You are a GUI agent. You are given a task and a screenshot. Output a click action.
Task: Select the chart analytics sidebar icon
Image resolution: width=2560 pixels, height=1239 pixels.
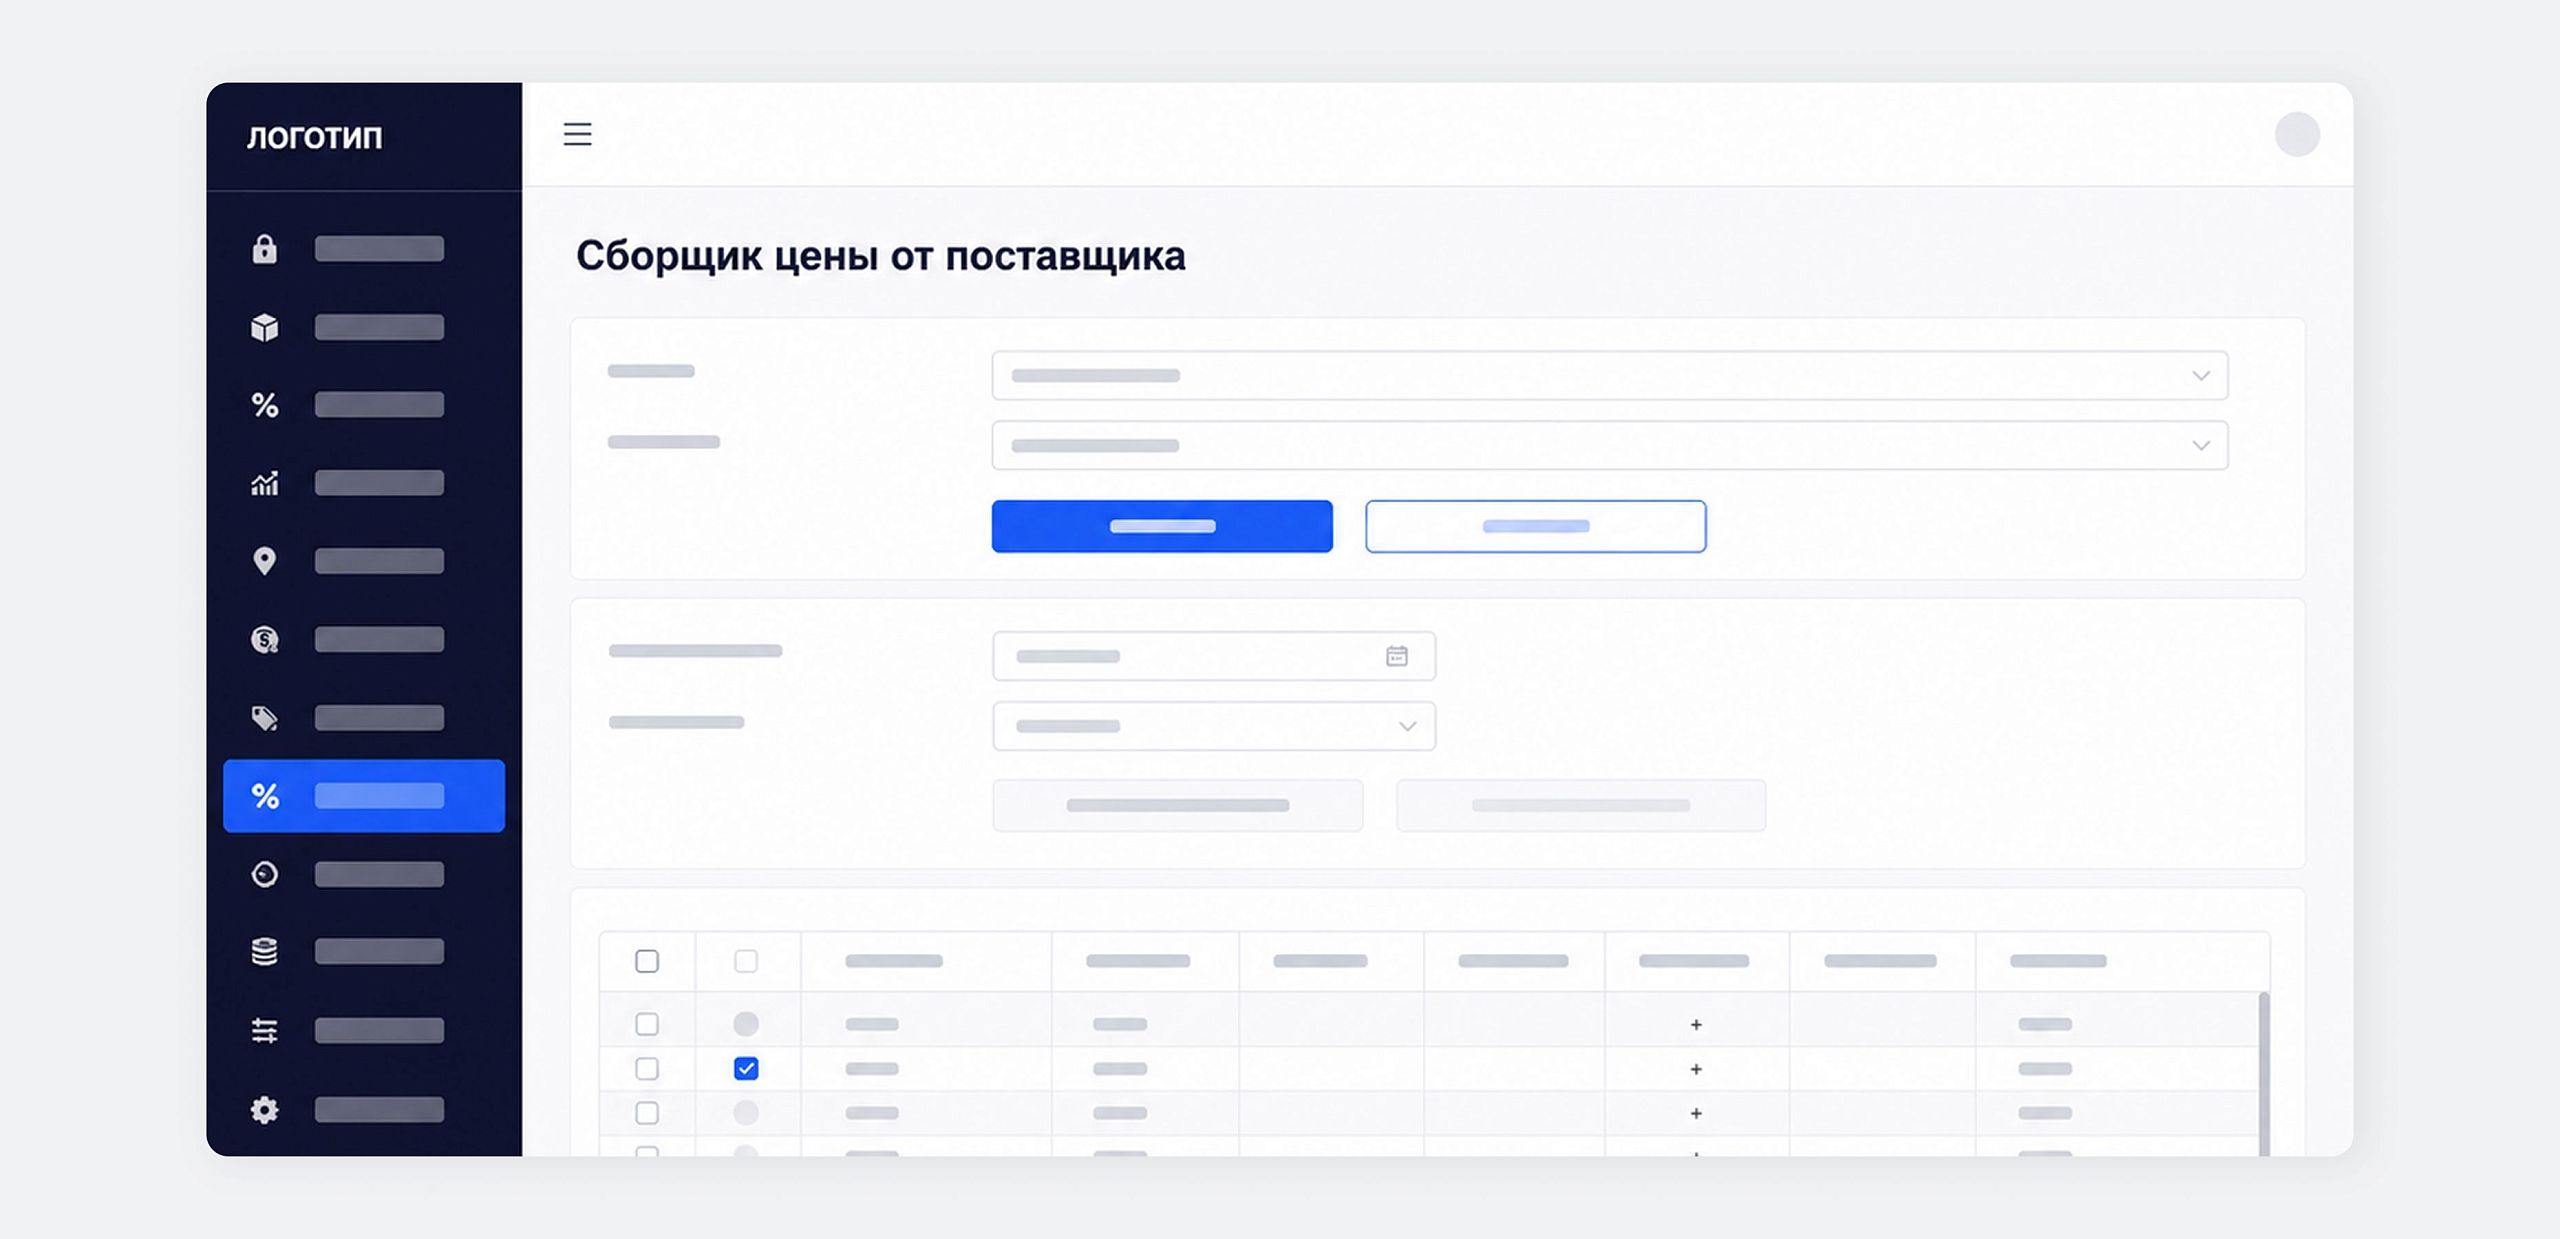point(264,483)
